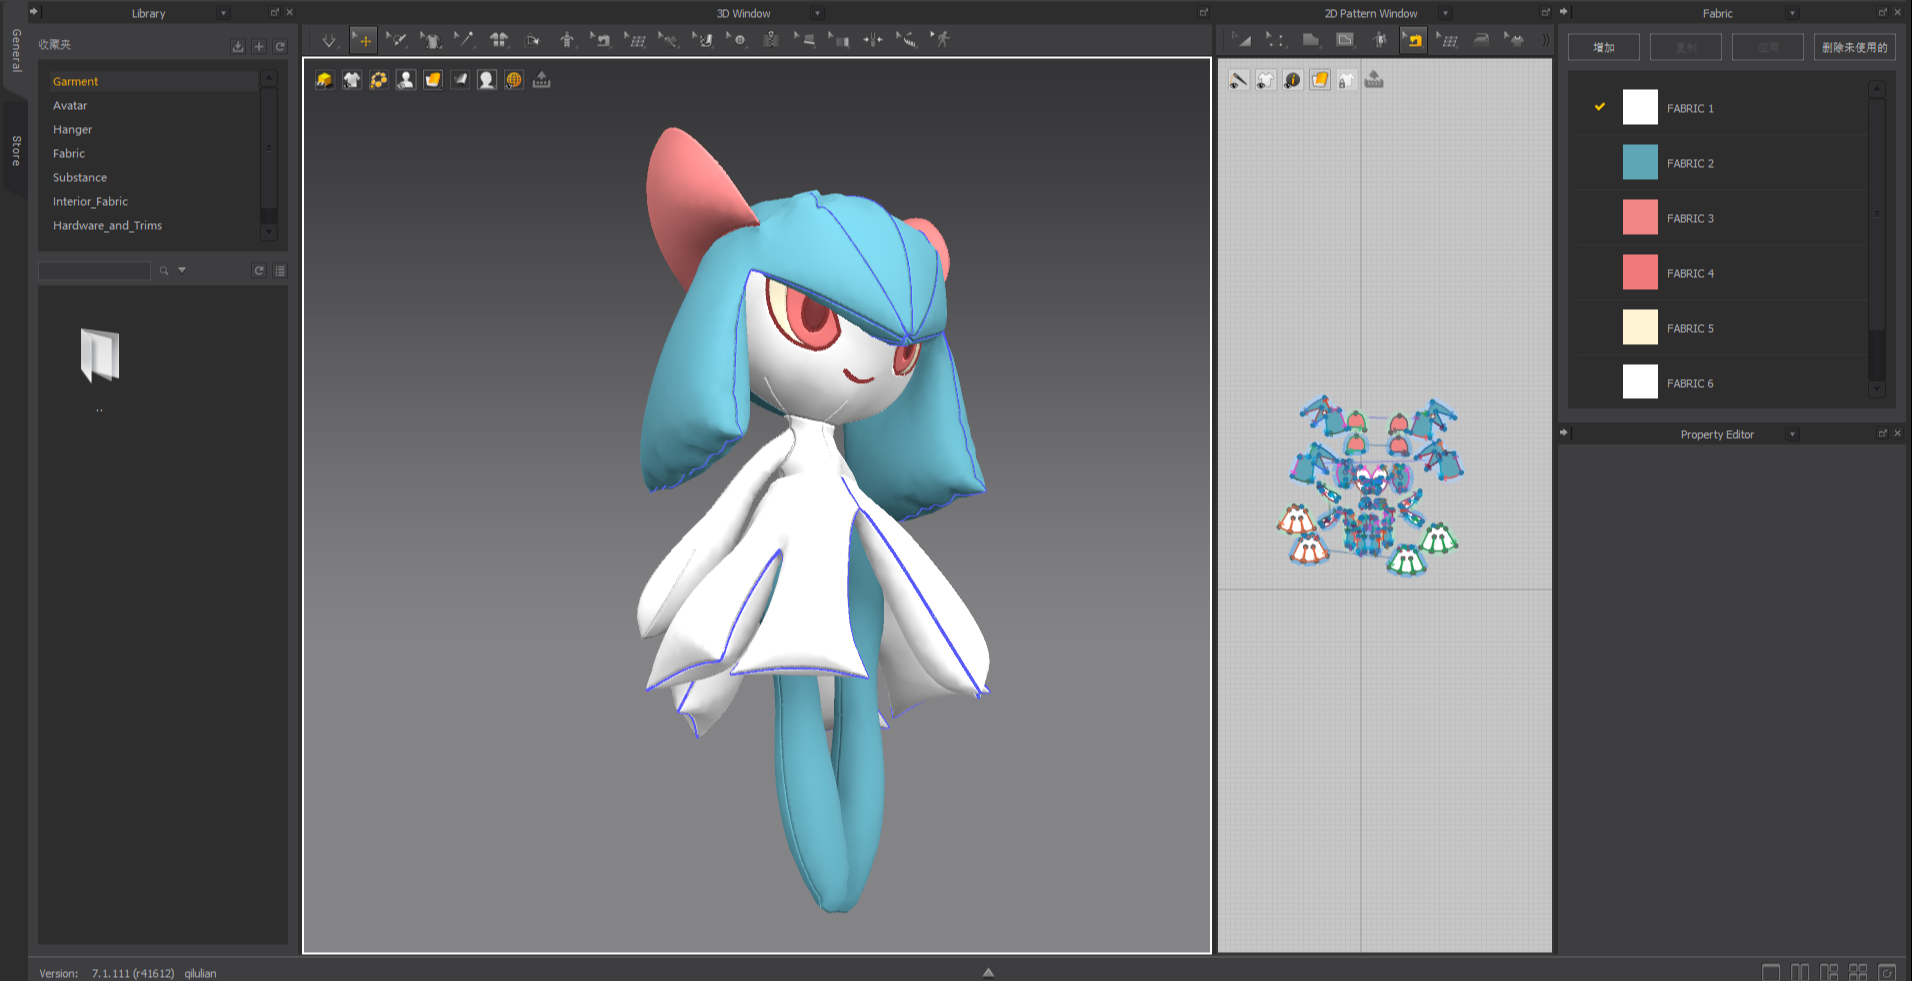Select the first layout preset in status bar
The height and width of the screenshot is (981, 1912).
1771,972
